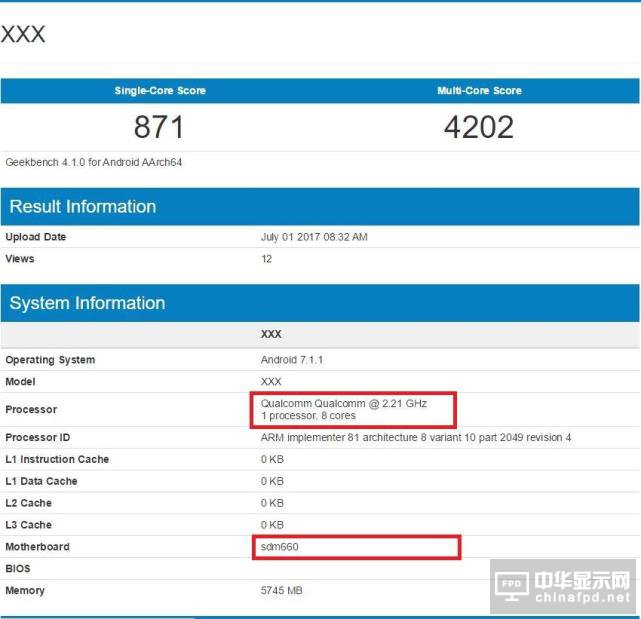
Task: Click the Memory value 5745 MB
Action: click(x=281, y=591)
